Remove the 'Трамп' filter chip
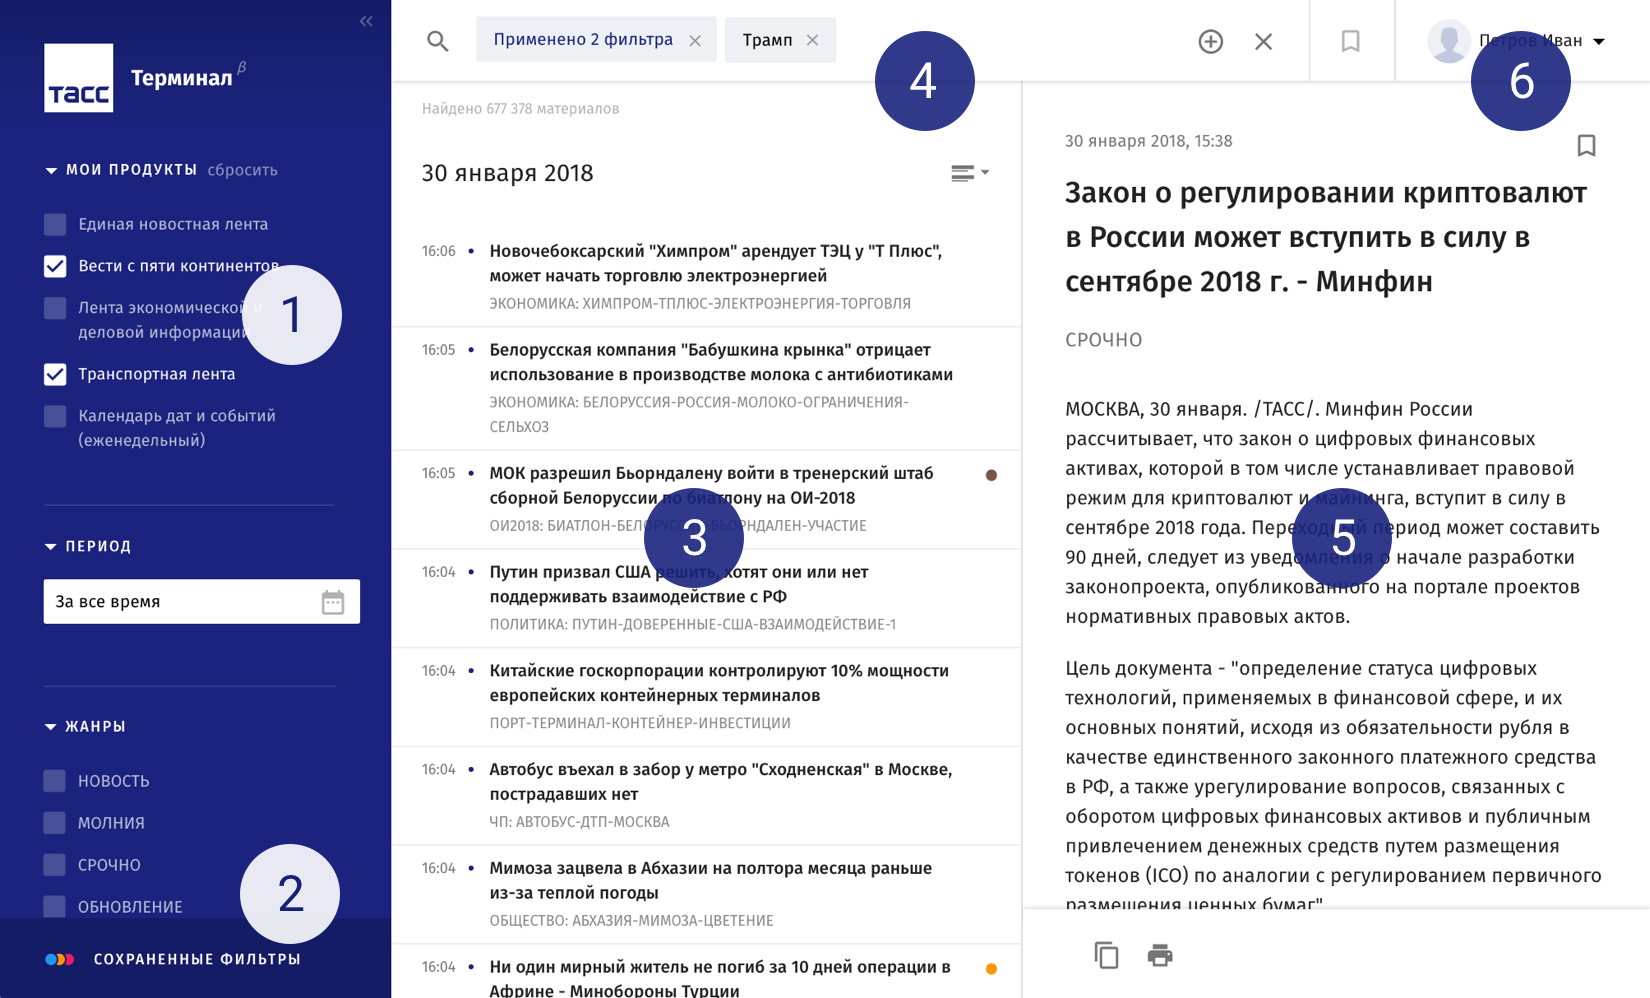1650x998 pixels. coord(812,40)
